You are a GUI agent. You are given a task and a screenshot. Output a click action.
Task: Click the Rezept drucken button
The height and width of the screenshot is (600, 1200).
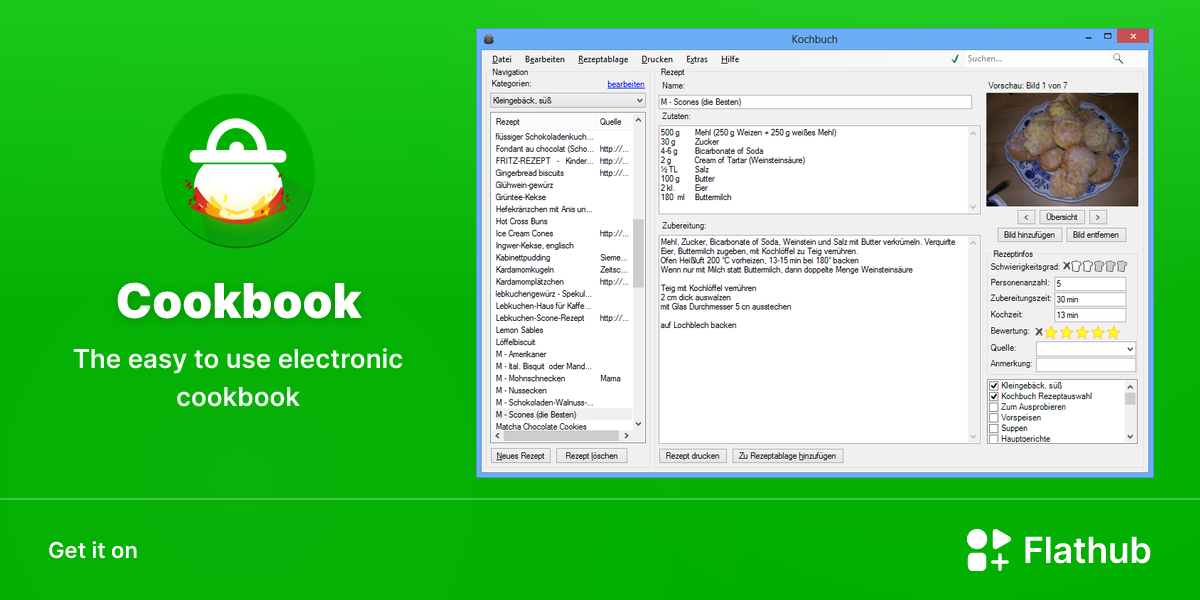point(693,456)
